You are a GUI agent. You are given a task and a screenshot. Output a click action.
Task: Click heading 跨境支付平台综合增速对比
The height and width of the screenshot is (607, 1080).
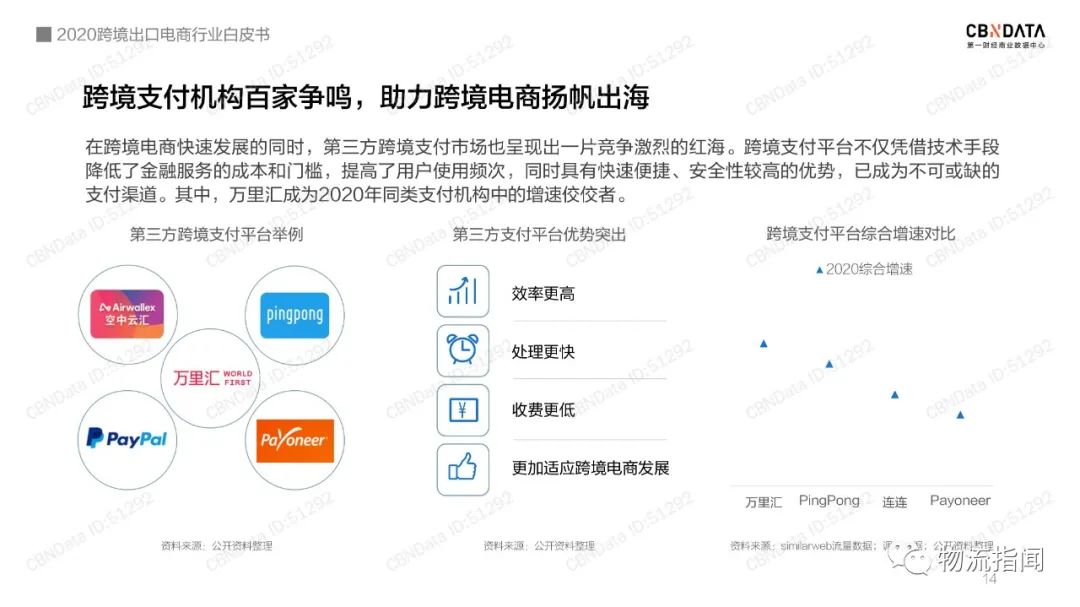(x=861, y=234)
